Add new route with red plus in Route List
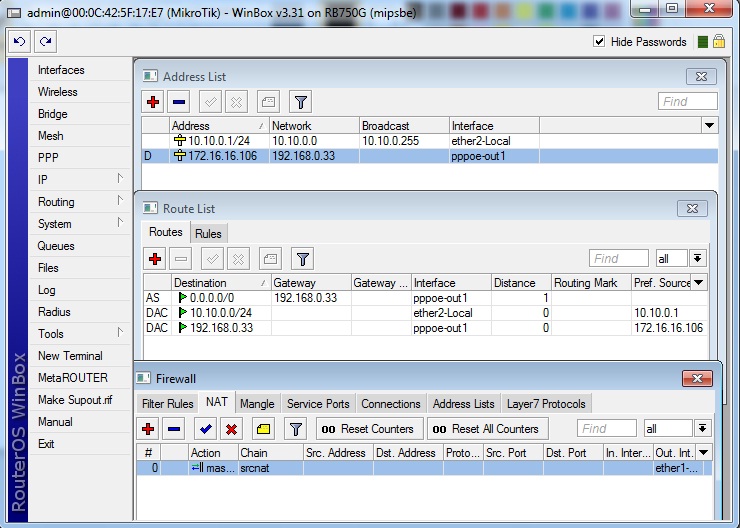This screenshot has height=528, width=740. (x=155, y=259)
